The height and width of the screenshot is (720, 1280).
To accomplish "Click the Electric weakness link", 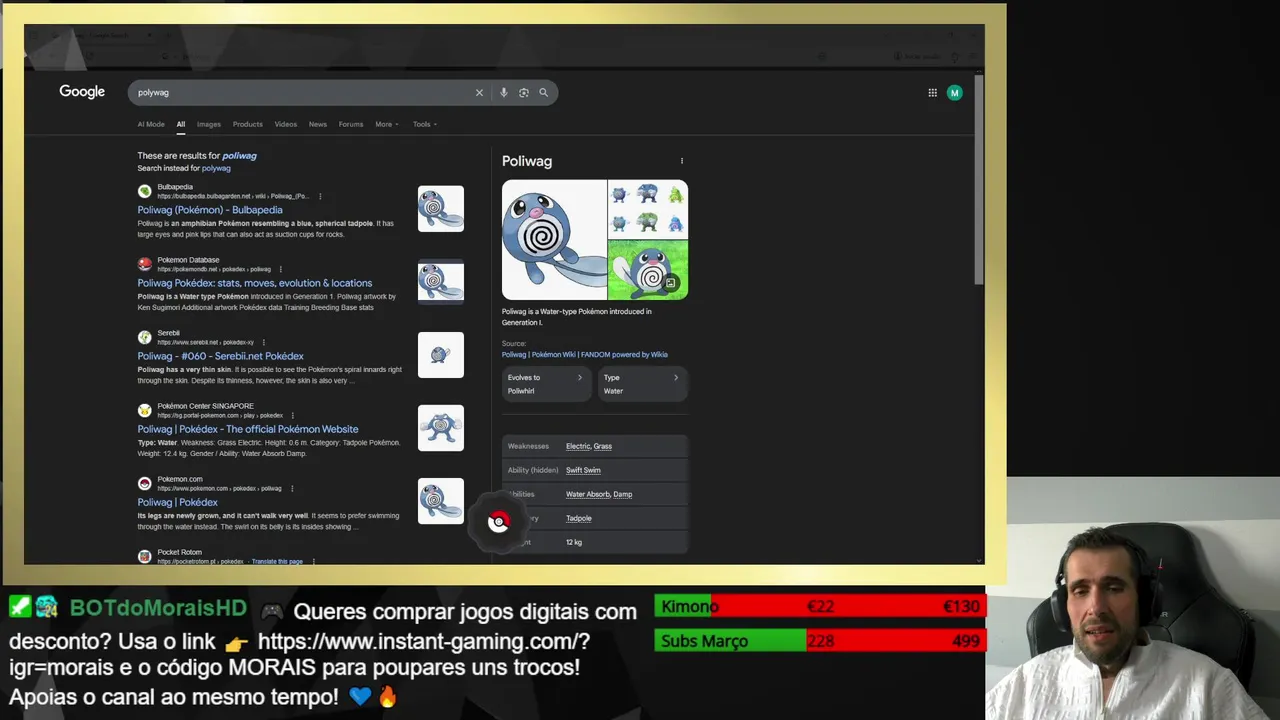I will [578, 446].
